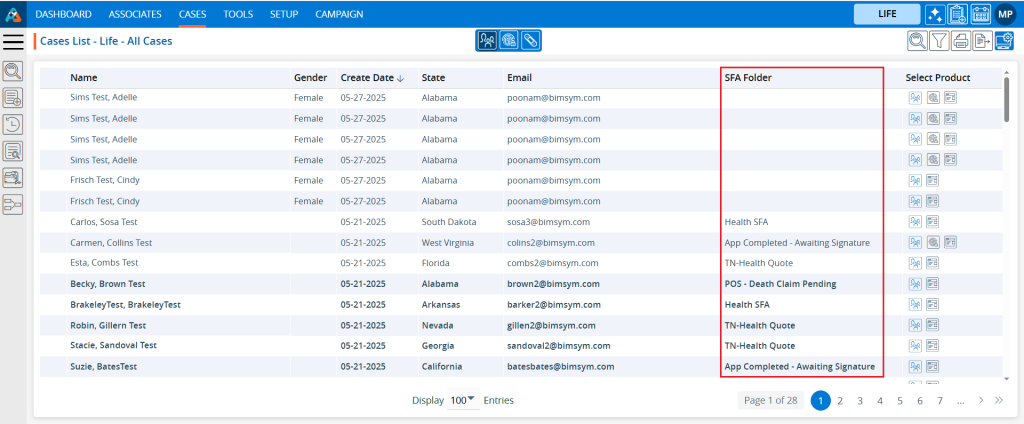The image size is (1024, 424).
Task: Go to page 3 in pagination
Action: (860, 400)
